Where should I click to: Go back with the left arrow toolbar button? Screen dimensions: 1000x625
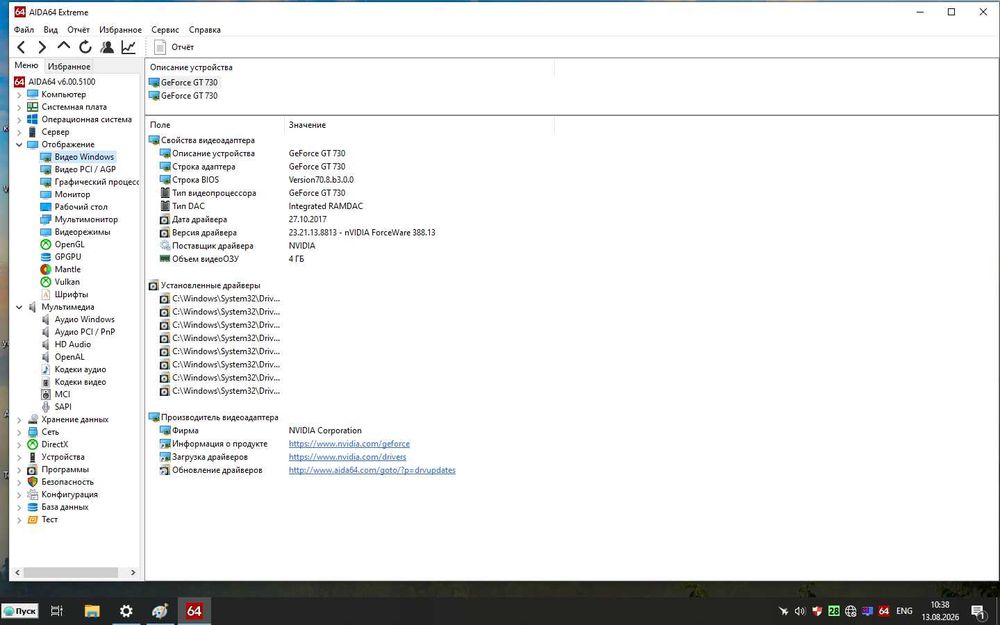coord(22,47)
